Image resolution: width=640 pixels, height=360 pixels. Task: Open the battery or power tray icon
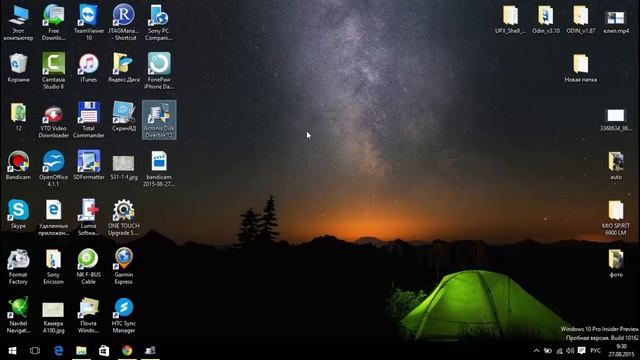point(548,351)
